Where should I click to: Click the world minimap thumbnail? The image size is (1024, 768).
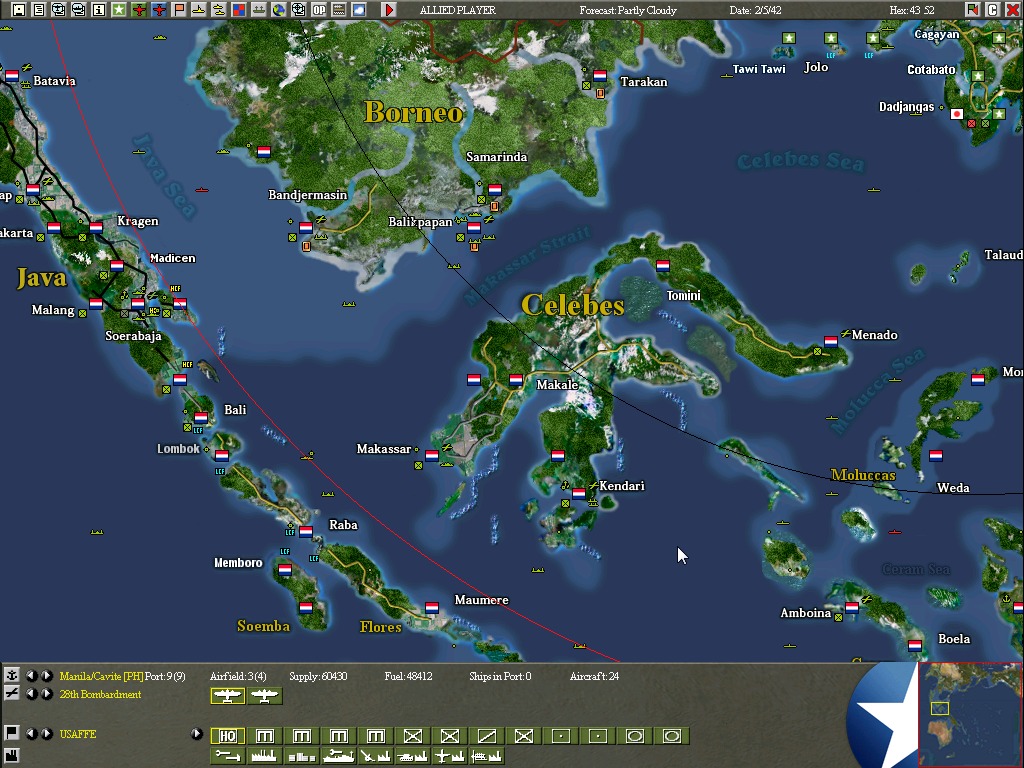(x=970, y=715)
